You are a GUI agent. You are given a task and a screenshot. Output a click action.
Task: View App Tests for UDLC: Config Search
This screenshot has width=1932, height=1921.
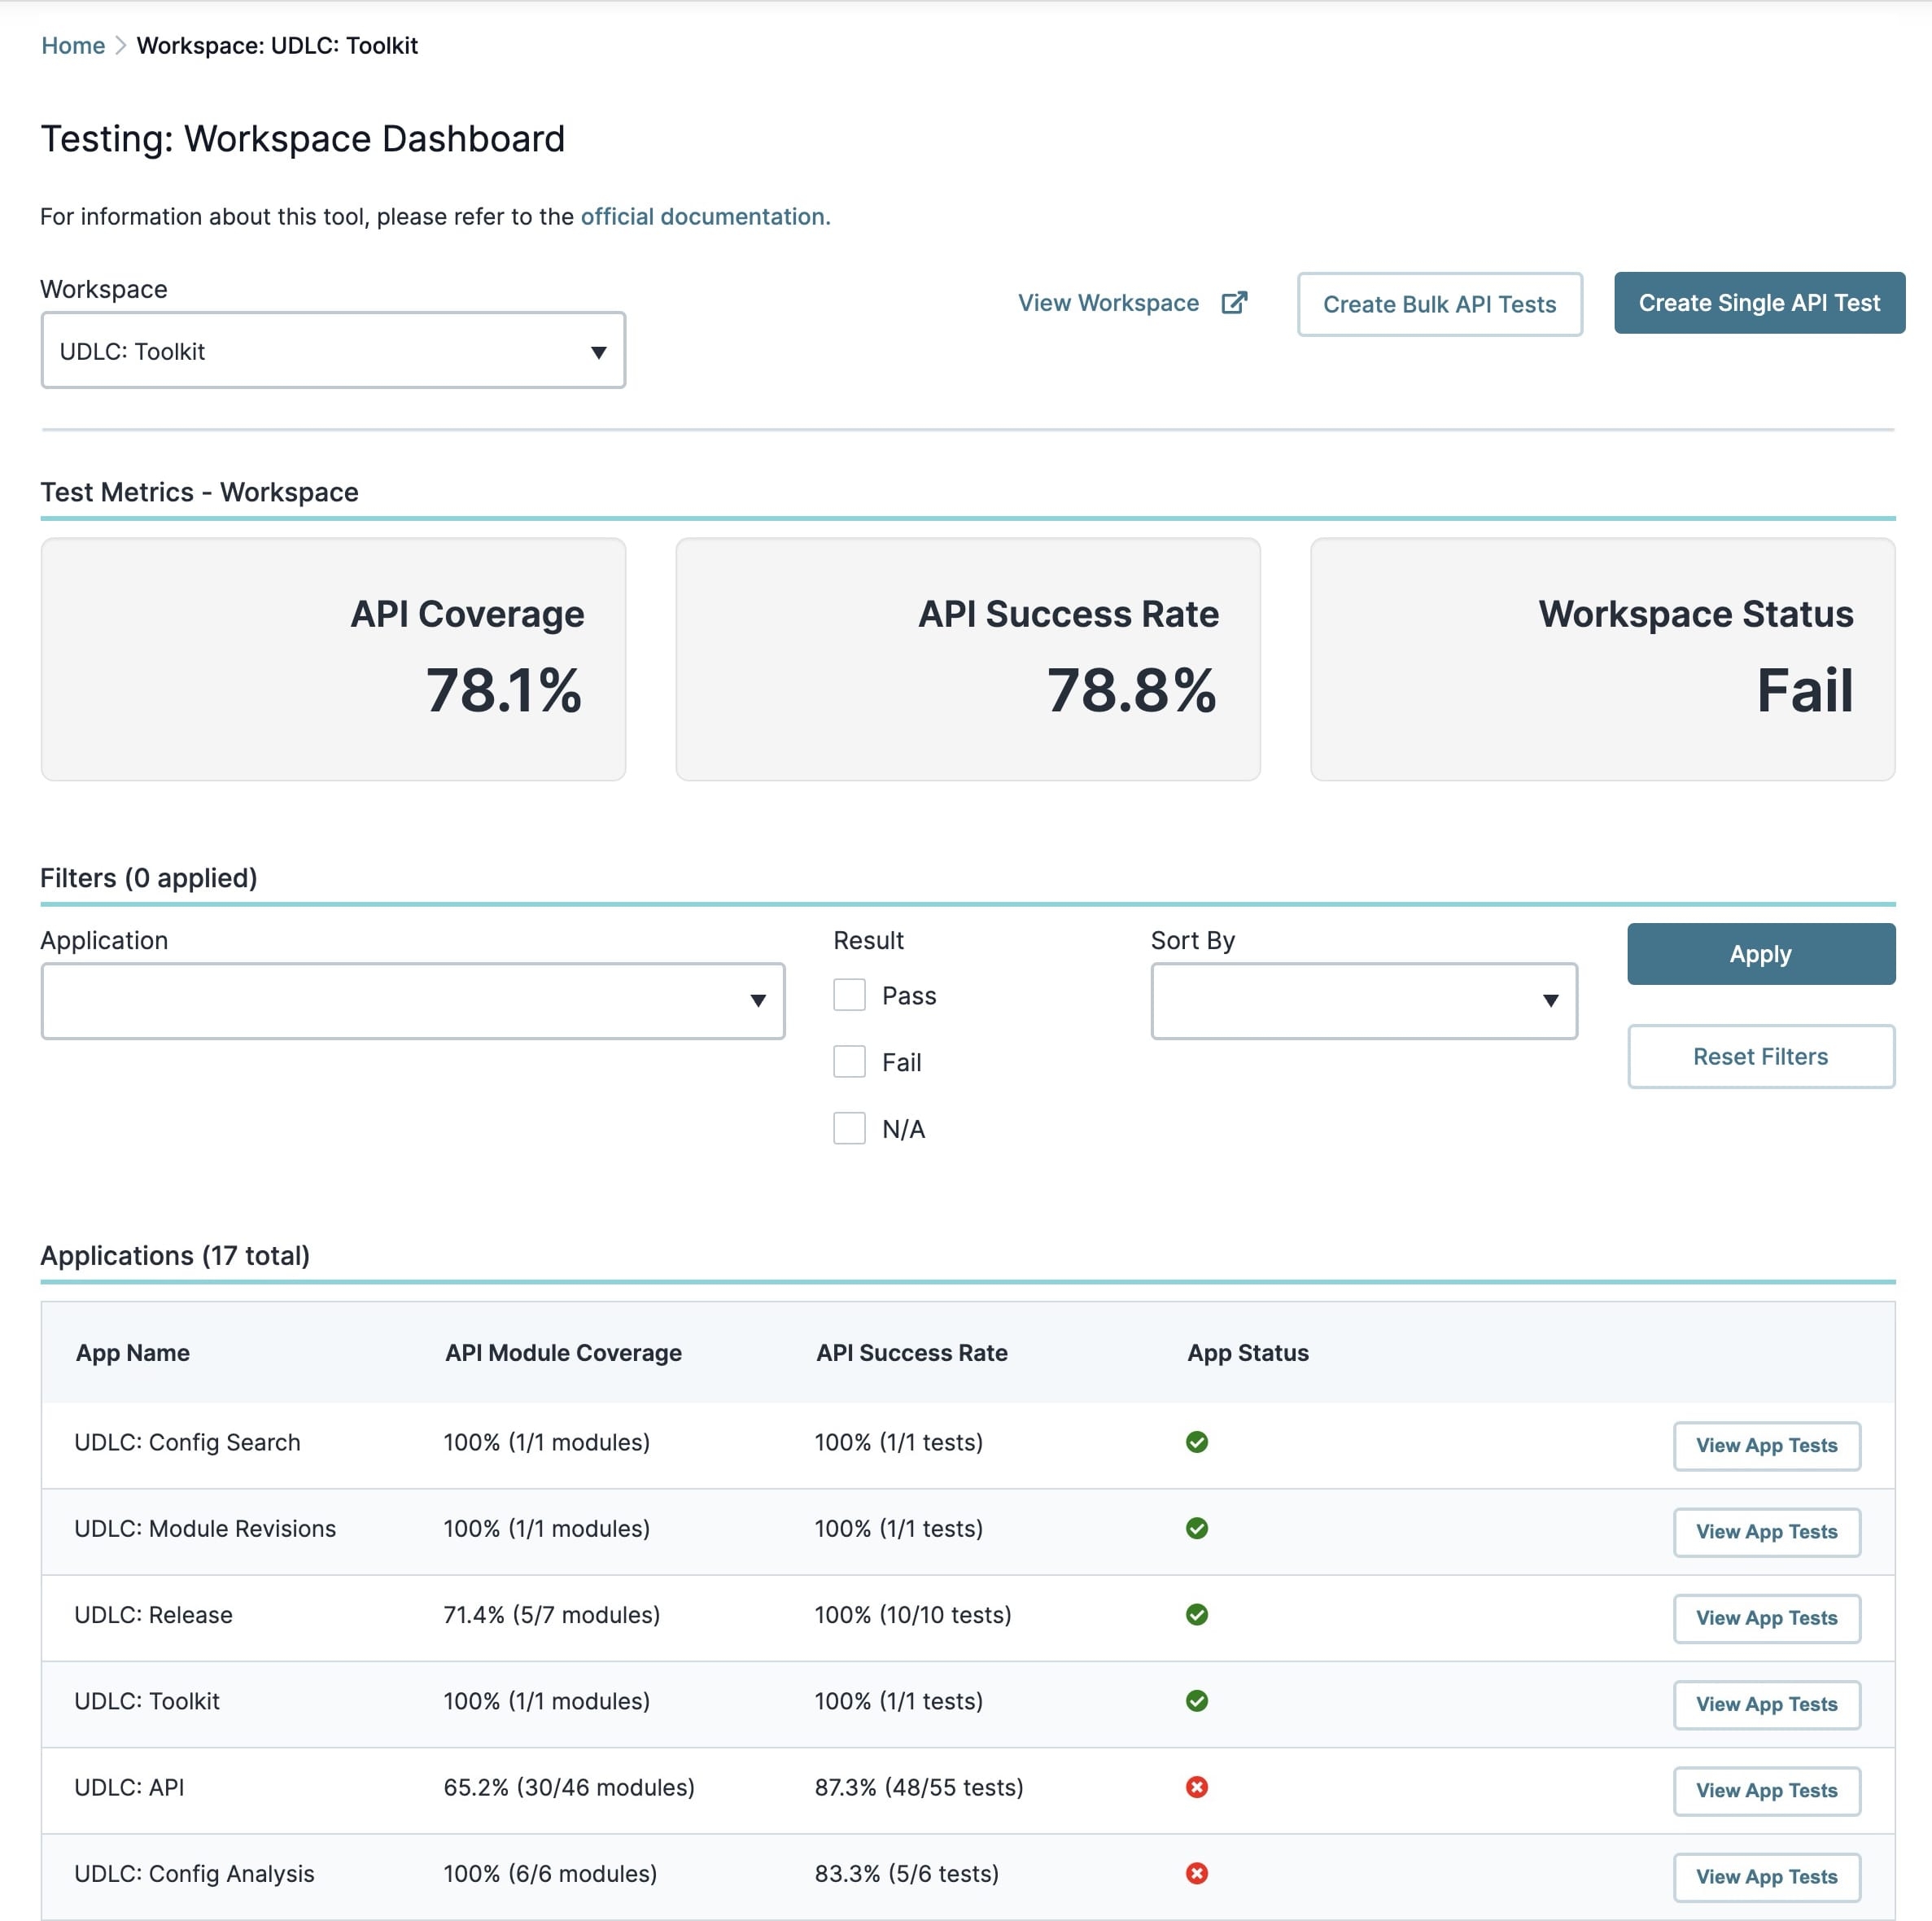click(x=1766, y=1445)
